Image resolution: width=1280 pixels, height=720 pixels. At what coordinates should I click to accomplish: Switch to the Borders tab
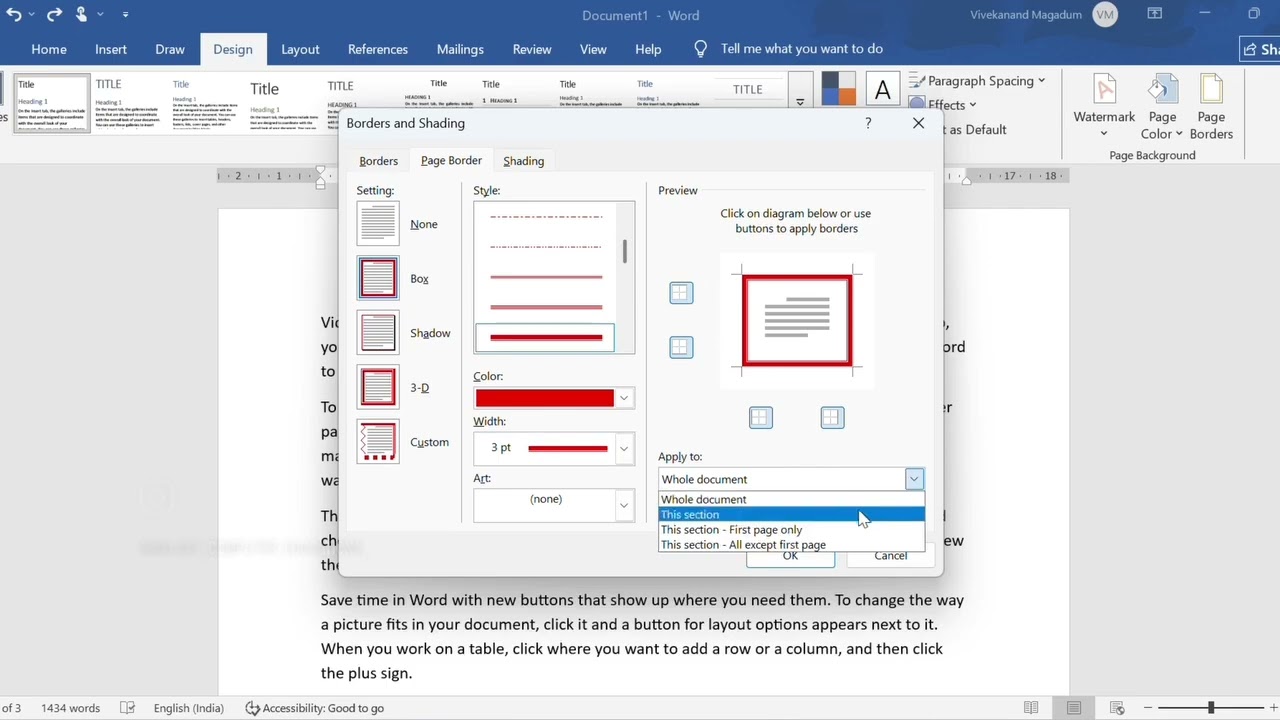pos(378,161)
